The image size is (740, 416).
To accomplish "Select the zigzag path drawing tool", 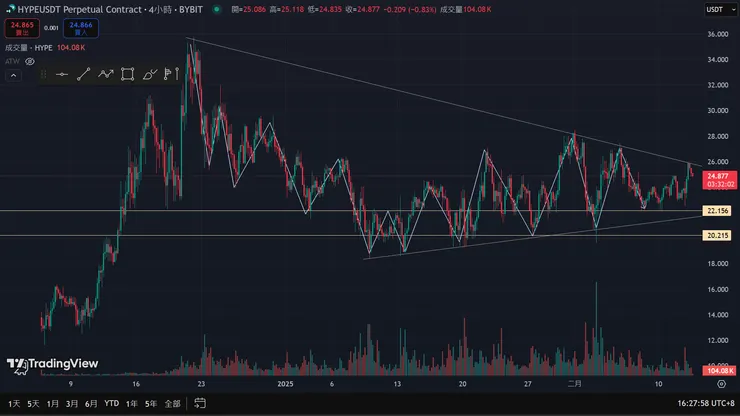I will click(x=106, y=74).
